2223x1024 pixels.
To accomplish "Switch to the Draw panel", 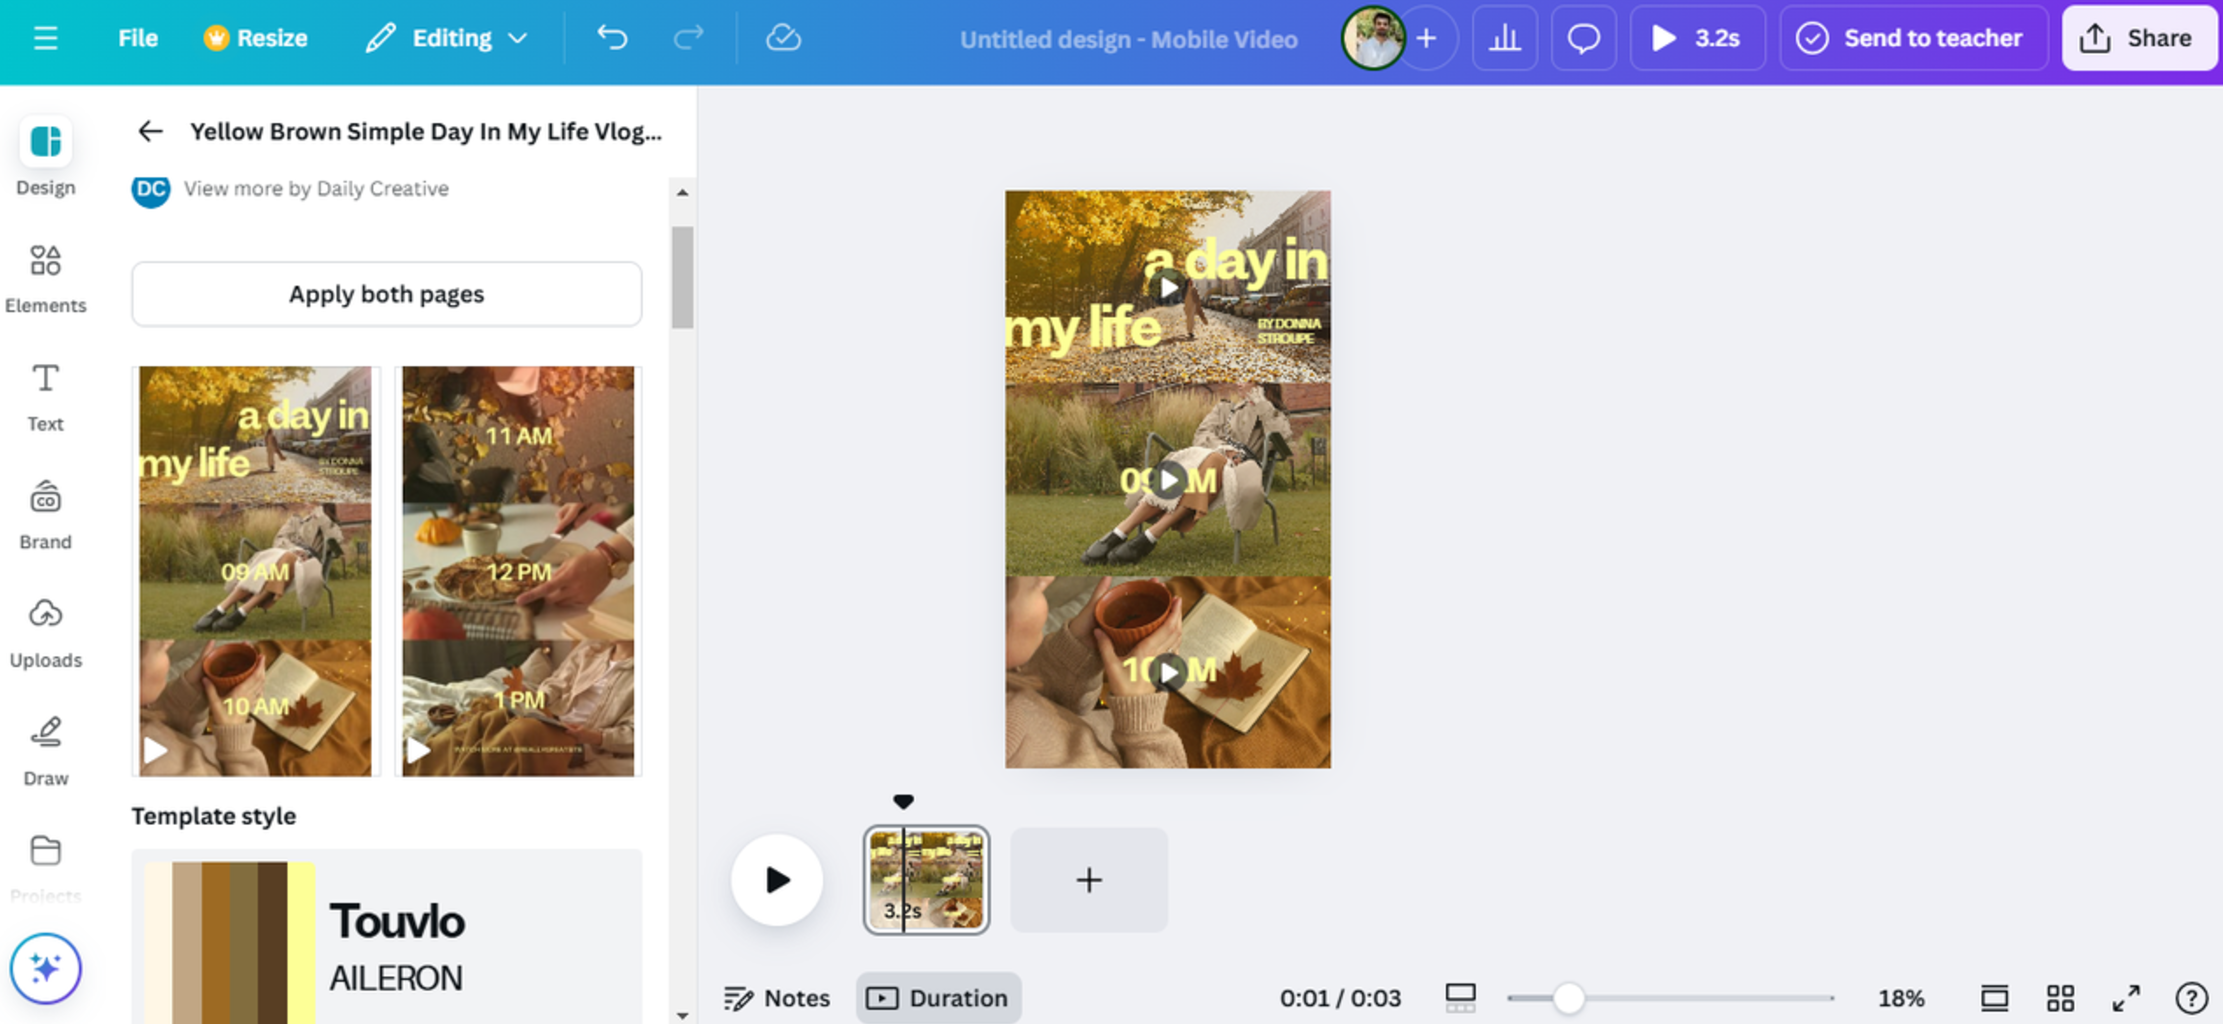I will coord(45,748).
